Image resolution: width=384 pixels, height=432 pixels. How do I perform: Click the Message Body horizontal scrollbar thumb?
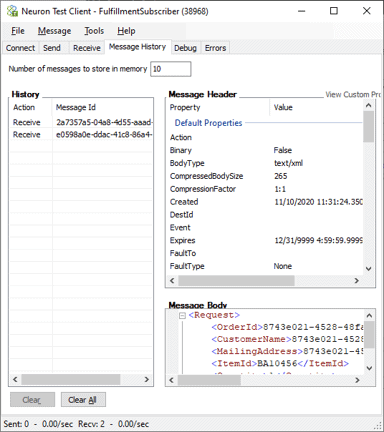coord(209,380)
